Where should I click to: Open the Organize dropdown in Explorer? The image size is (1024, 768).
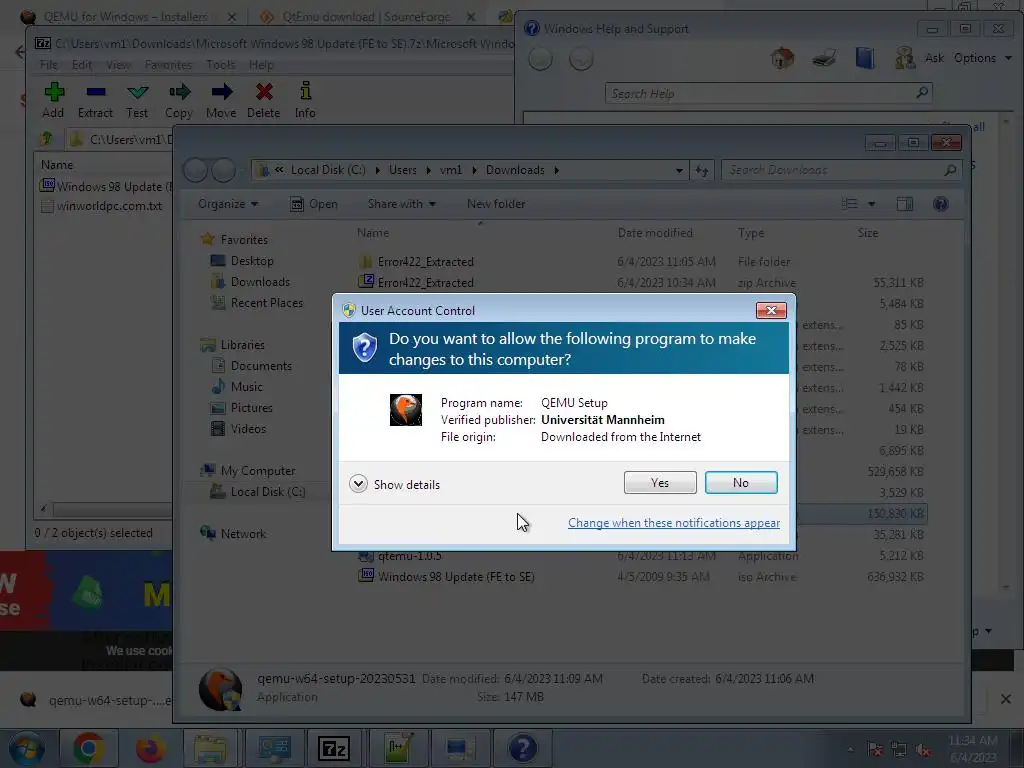tap(228, 204)
